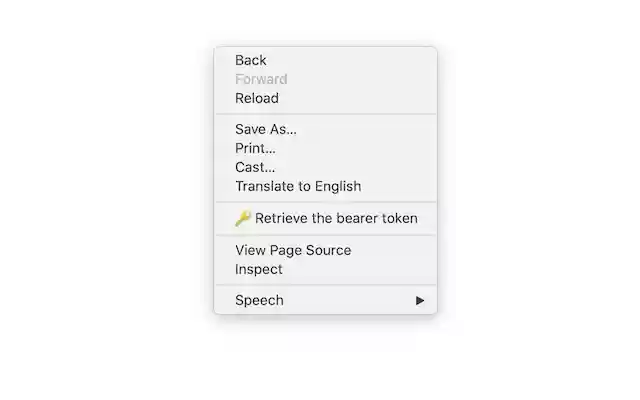Open the Speech menu item
This screenshot has height=400, width=640.
pos(260,300)
